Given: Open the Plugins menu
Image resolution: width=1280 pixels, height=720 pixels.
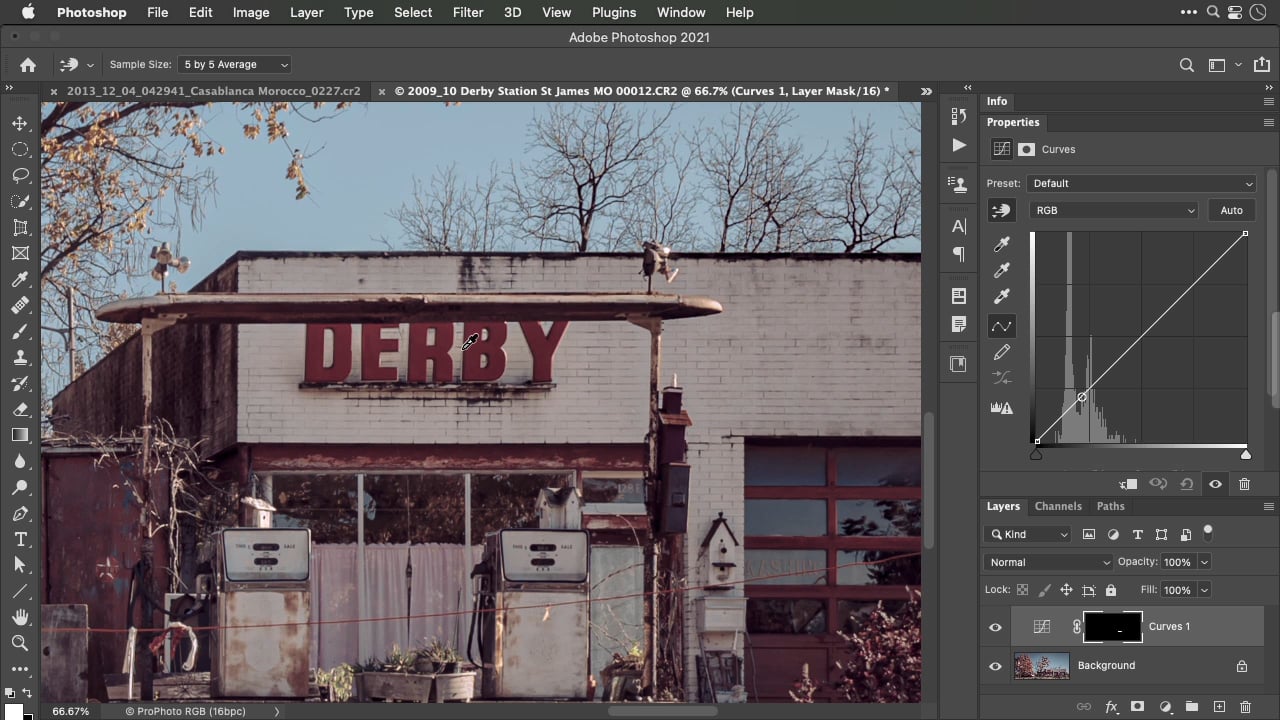Looking at the screenshot, I should click(614, 12).
